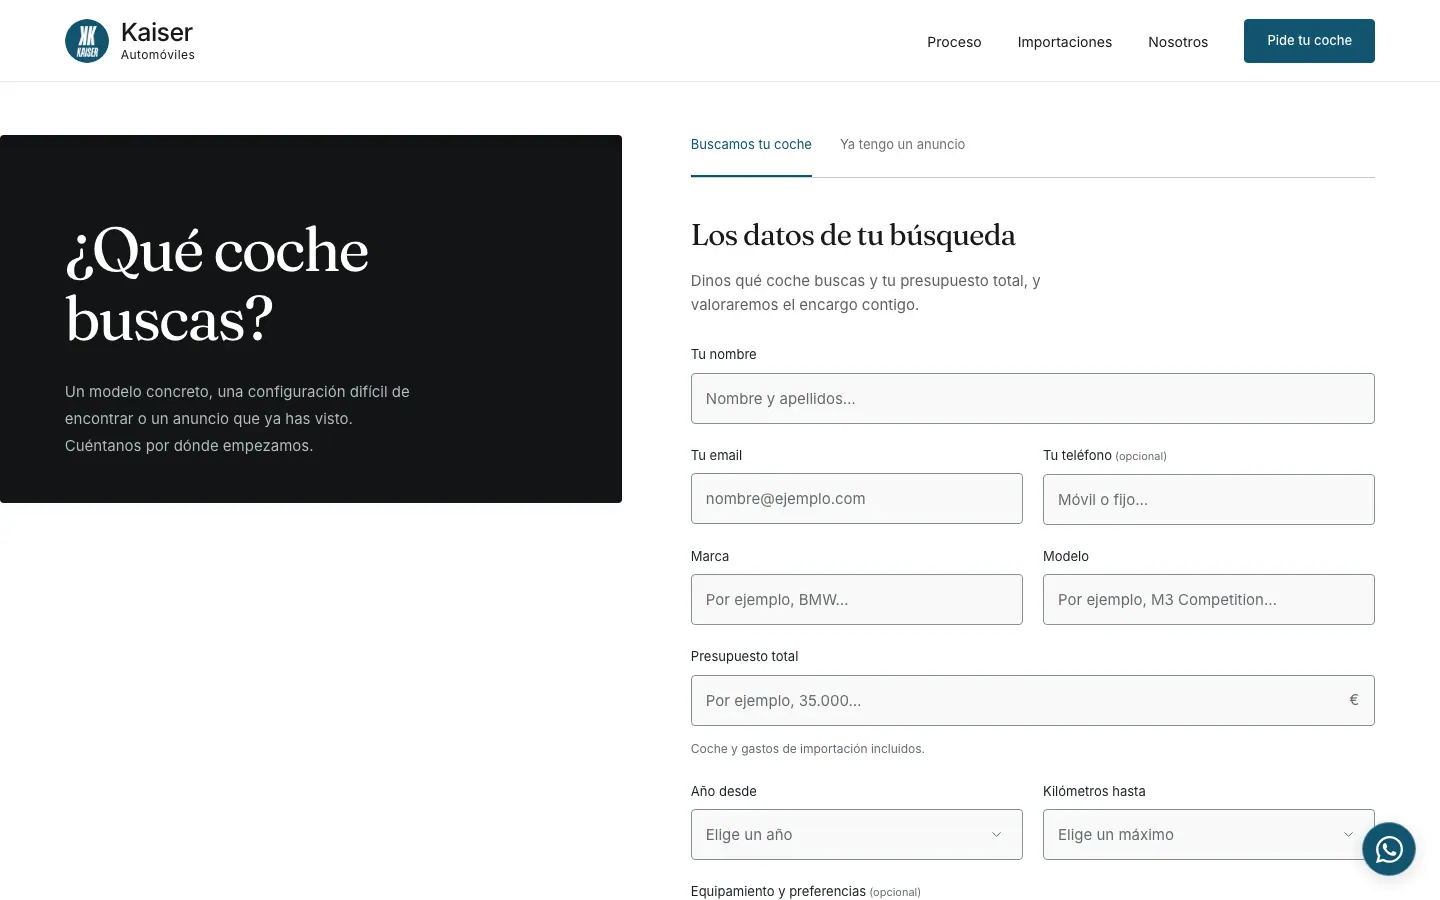This screenshot has width=1440, height=900.
Task: Go to Importaciones in the header
Action: tap(1065, 42)
